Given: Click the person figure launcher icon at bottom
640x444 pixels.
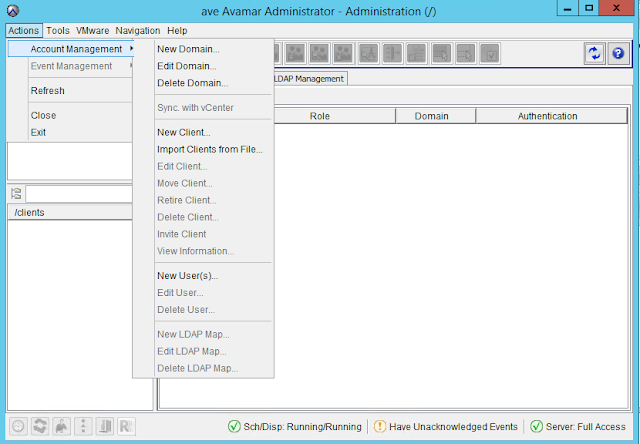Looking at the screenshot, I should pos(62,426).
